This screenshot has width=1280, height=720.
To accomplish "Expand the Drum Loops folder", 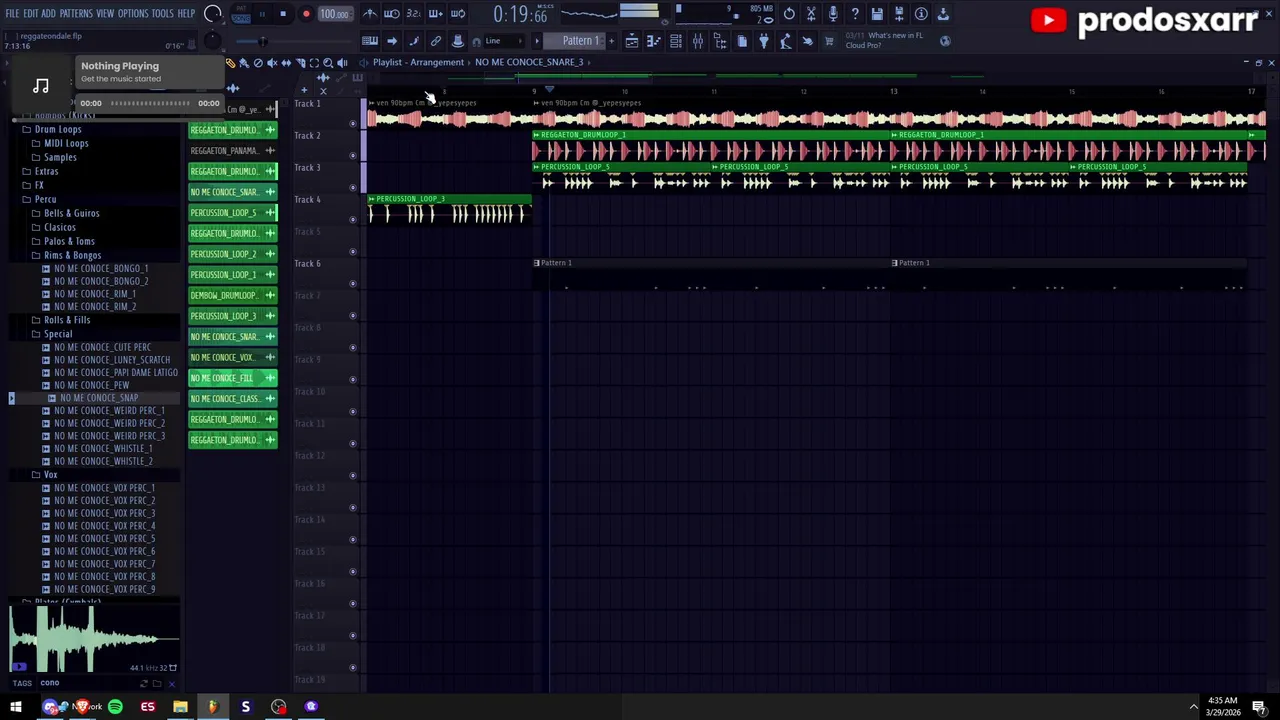I will [58, 129].
